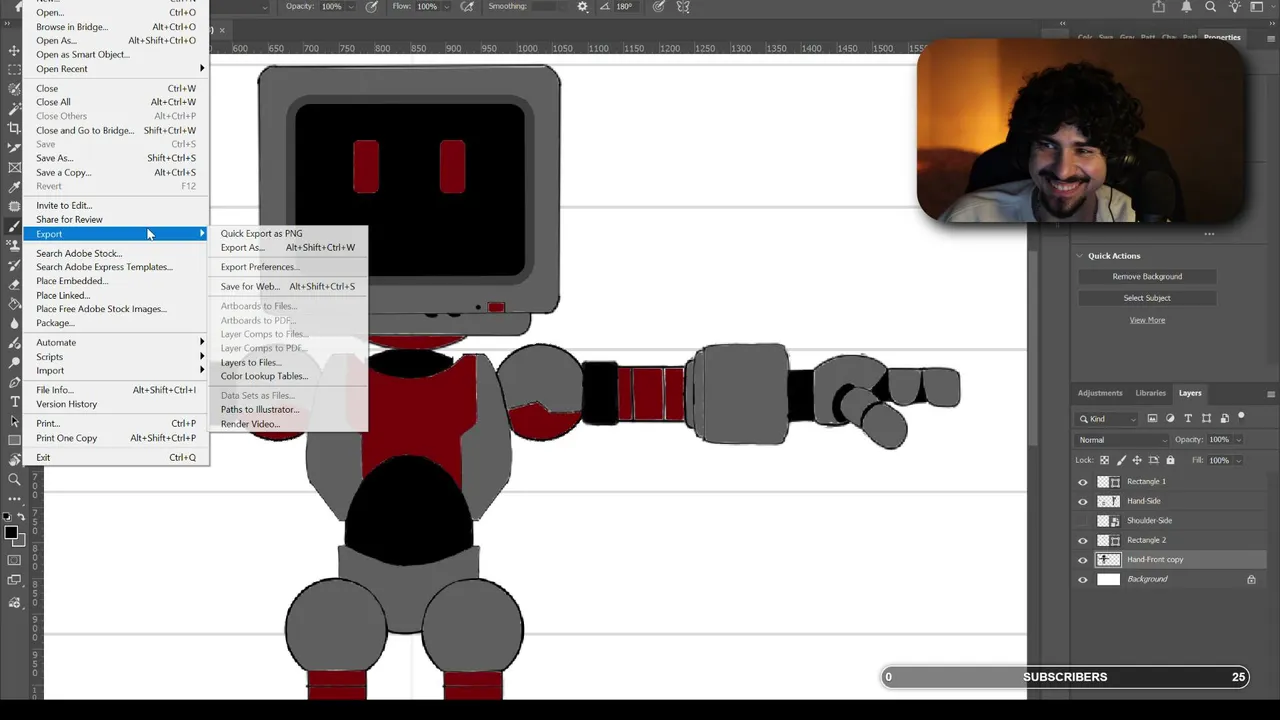Select the Zoom magnifier tool
Viewport: 1280px width, 720px height.
click(14, 479)
